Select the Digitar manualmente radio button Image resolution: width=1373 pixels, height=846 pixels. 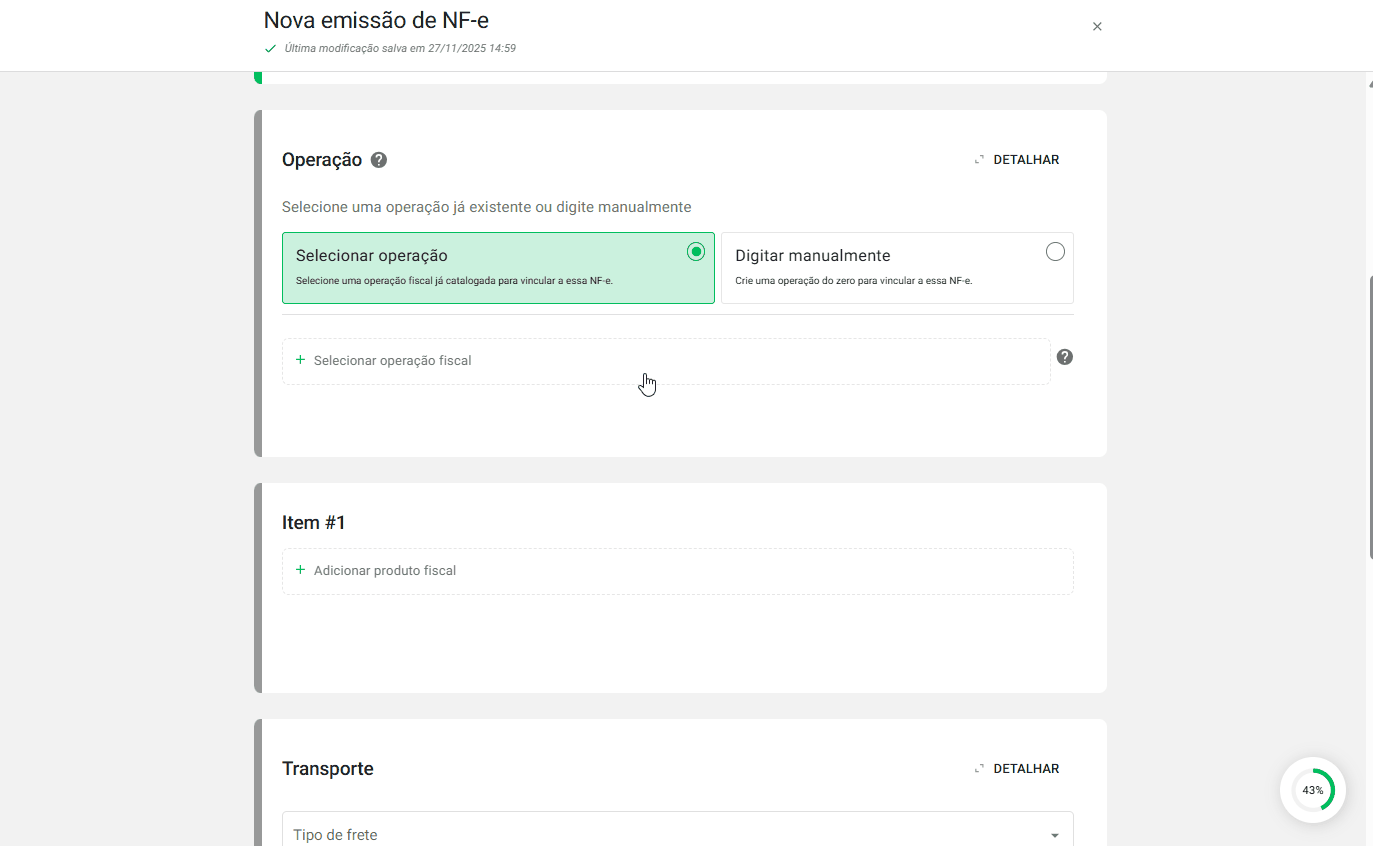pos(1055,252)
